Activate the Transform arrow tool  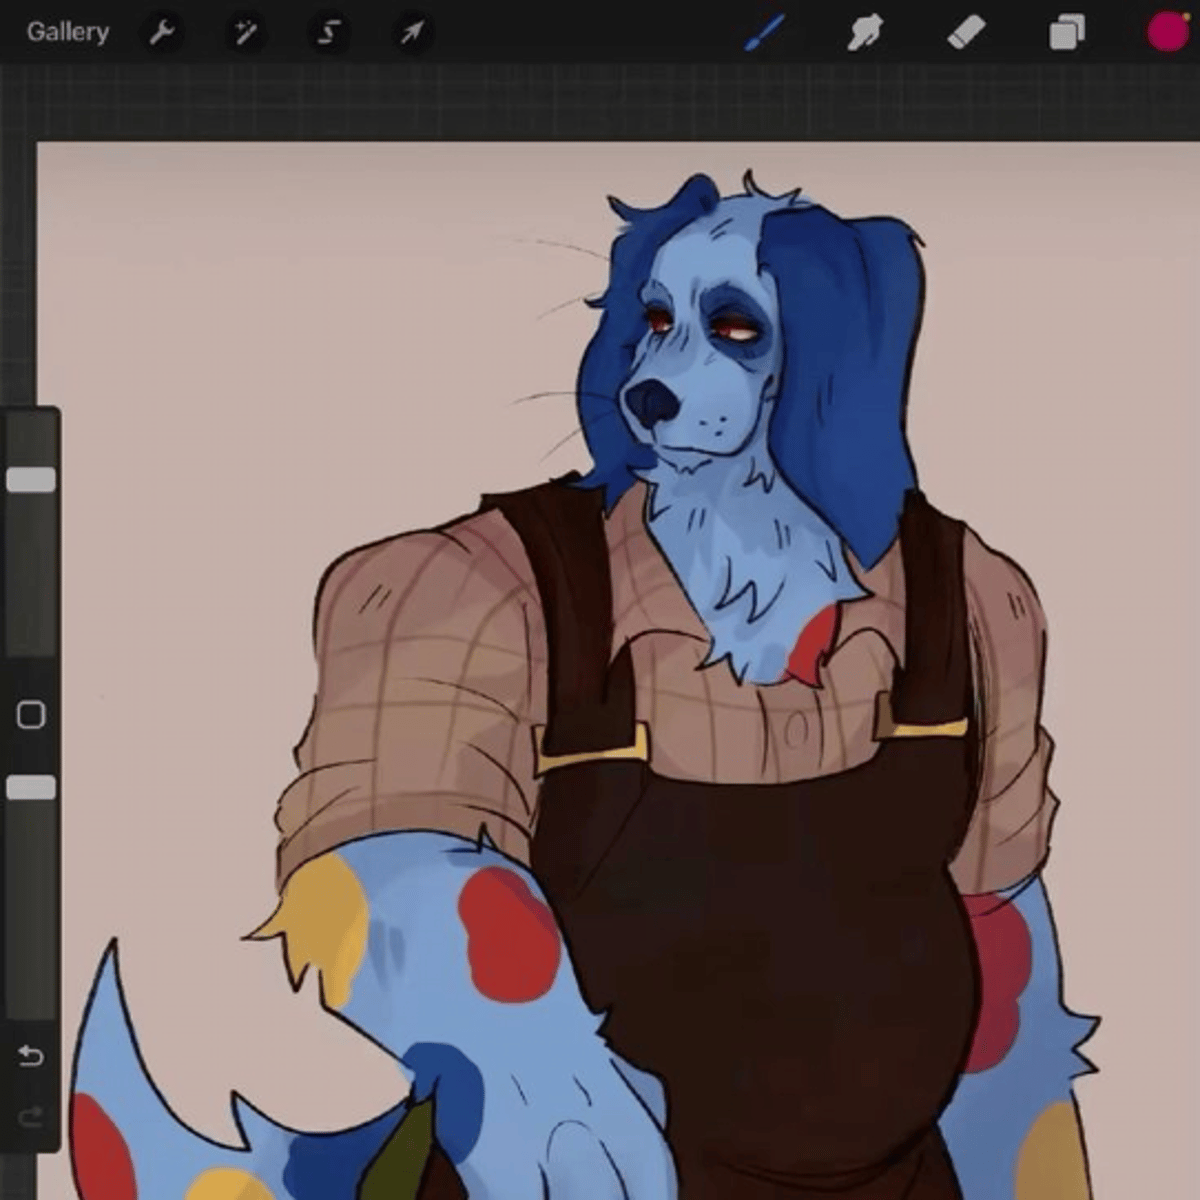[x=412, y=33]
